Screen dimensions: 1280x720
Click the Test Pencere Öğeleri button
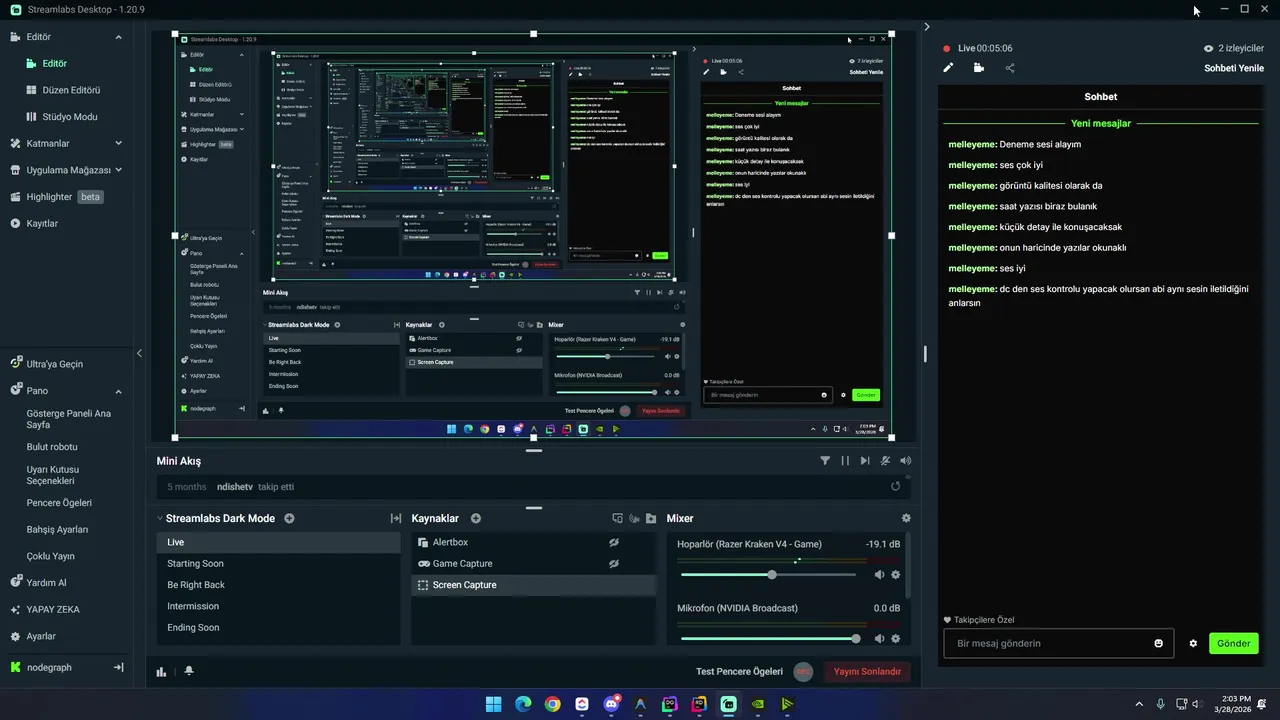click(x=739, y=672)
